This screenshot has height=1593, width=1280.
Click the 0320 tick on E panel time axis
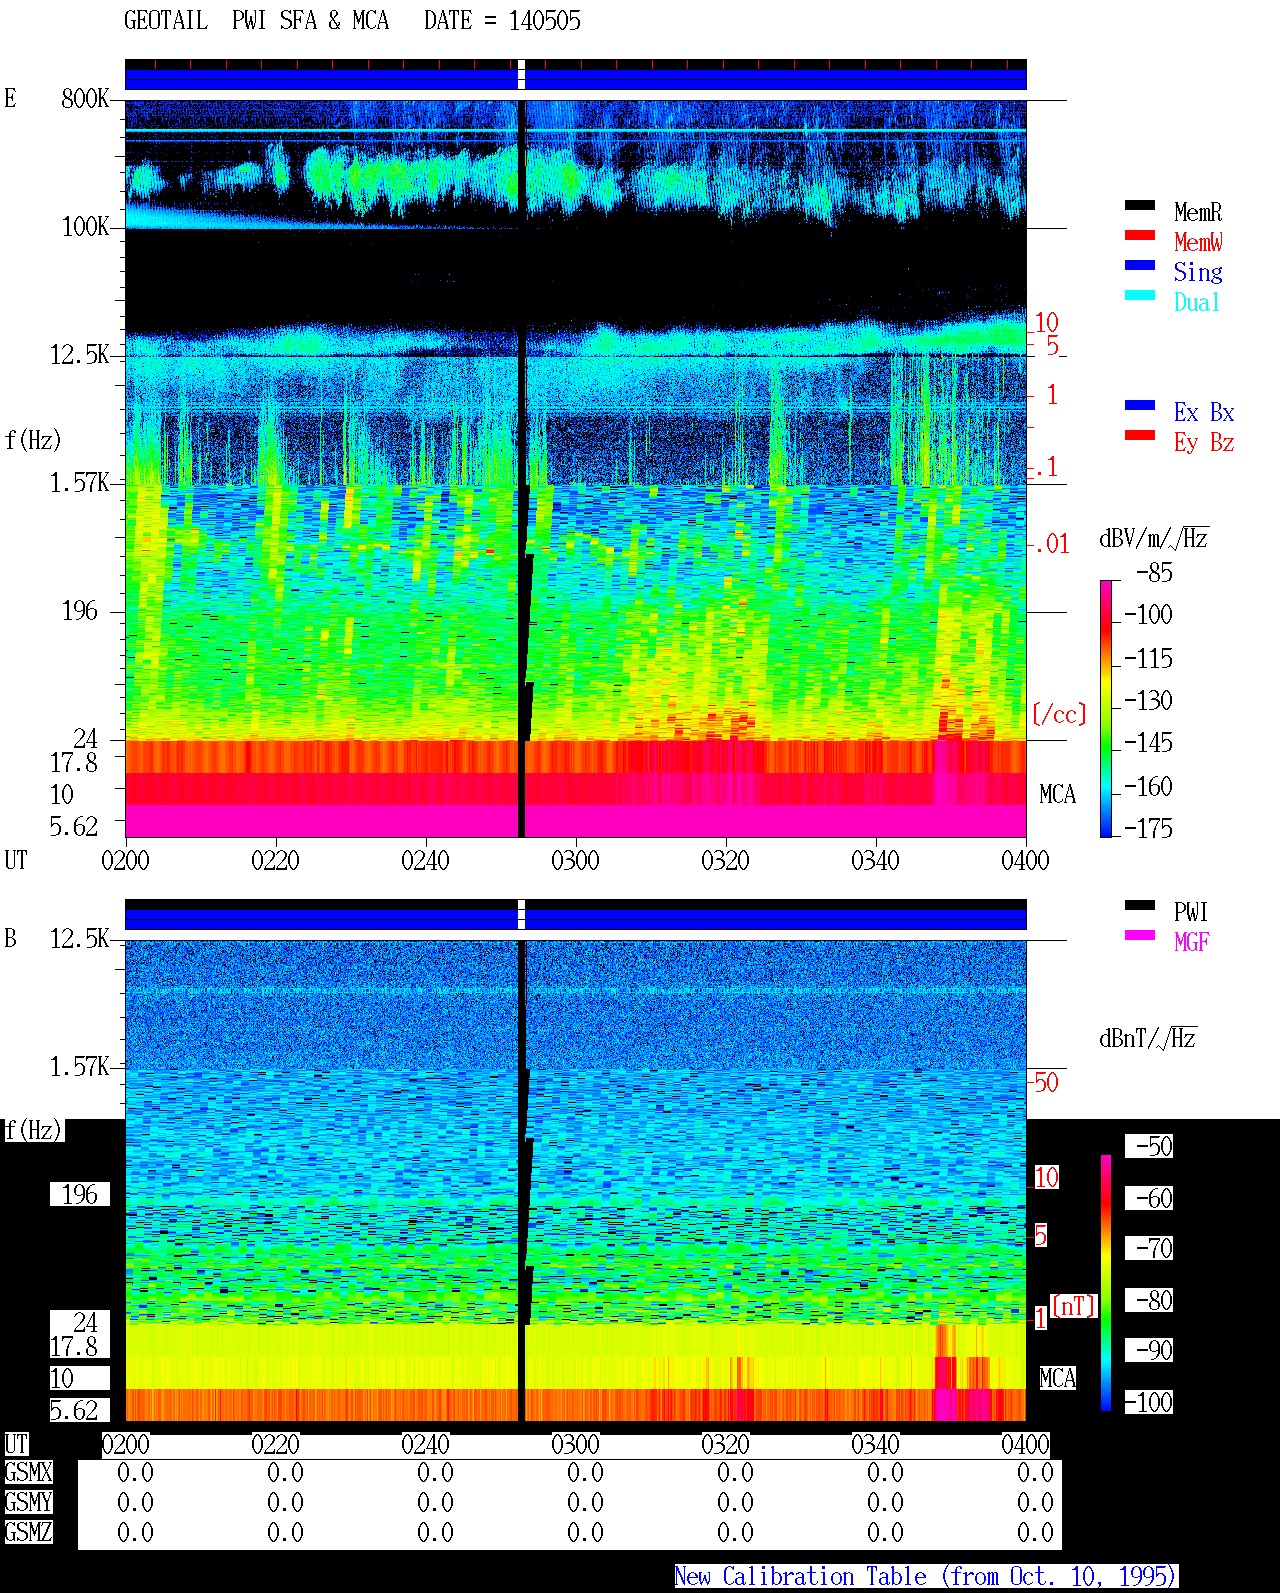coord(725,860)
